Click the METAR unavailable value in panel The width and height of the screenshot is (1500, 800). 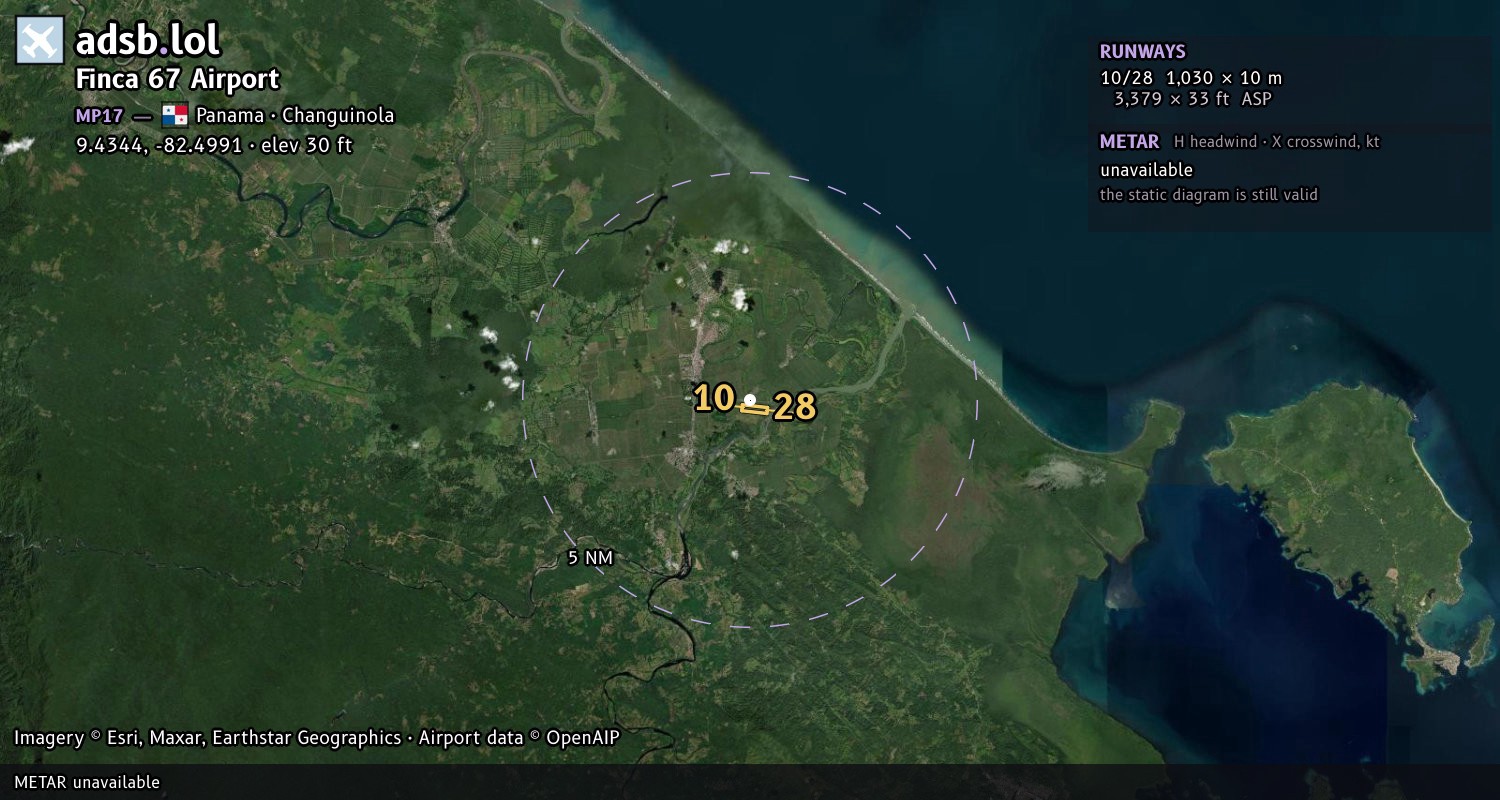(1146, 170)
